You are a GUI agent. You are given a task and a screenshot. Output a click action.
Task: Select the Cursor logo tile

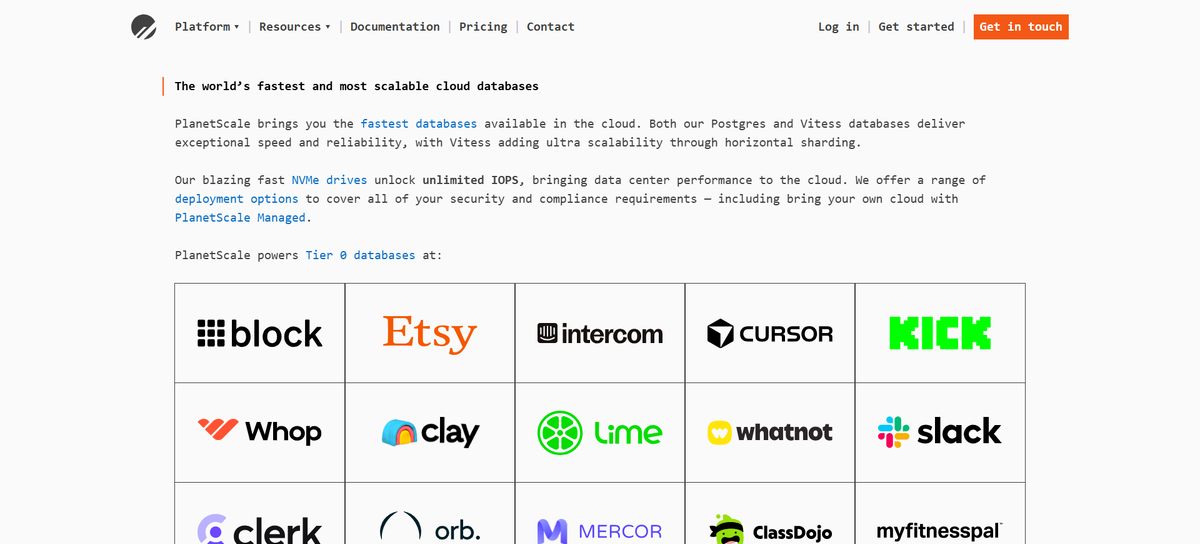(770, 333)
